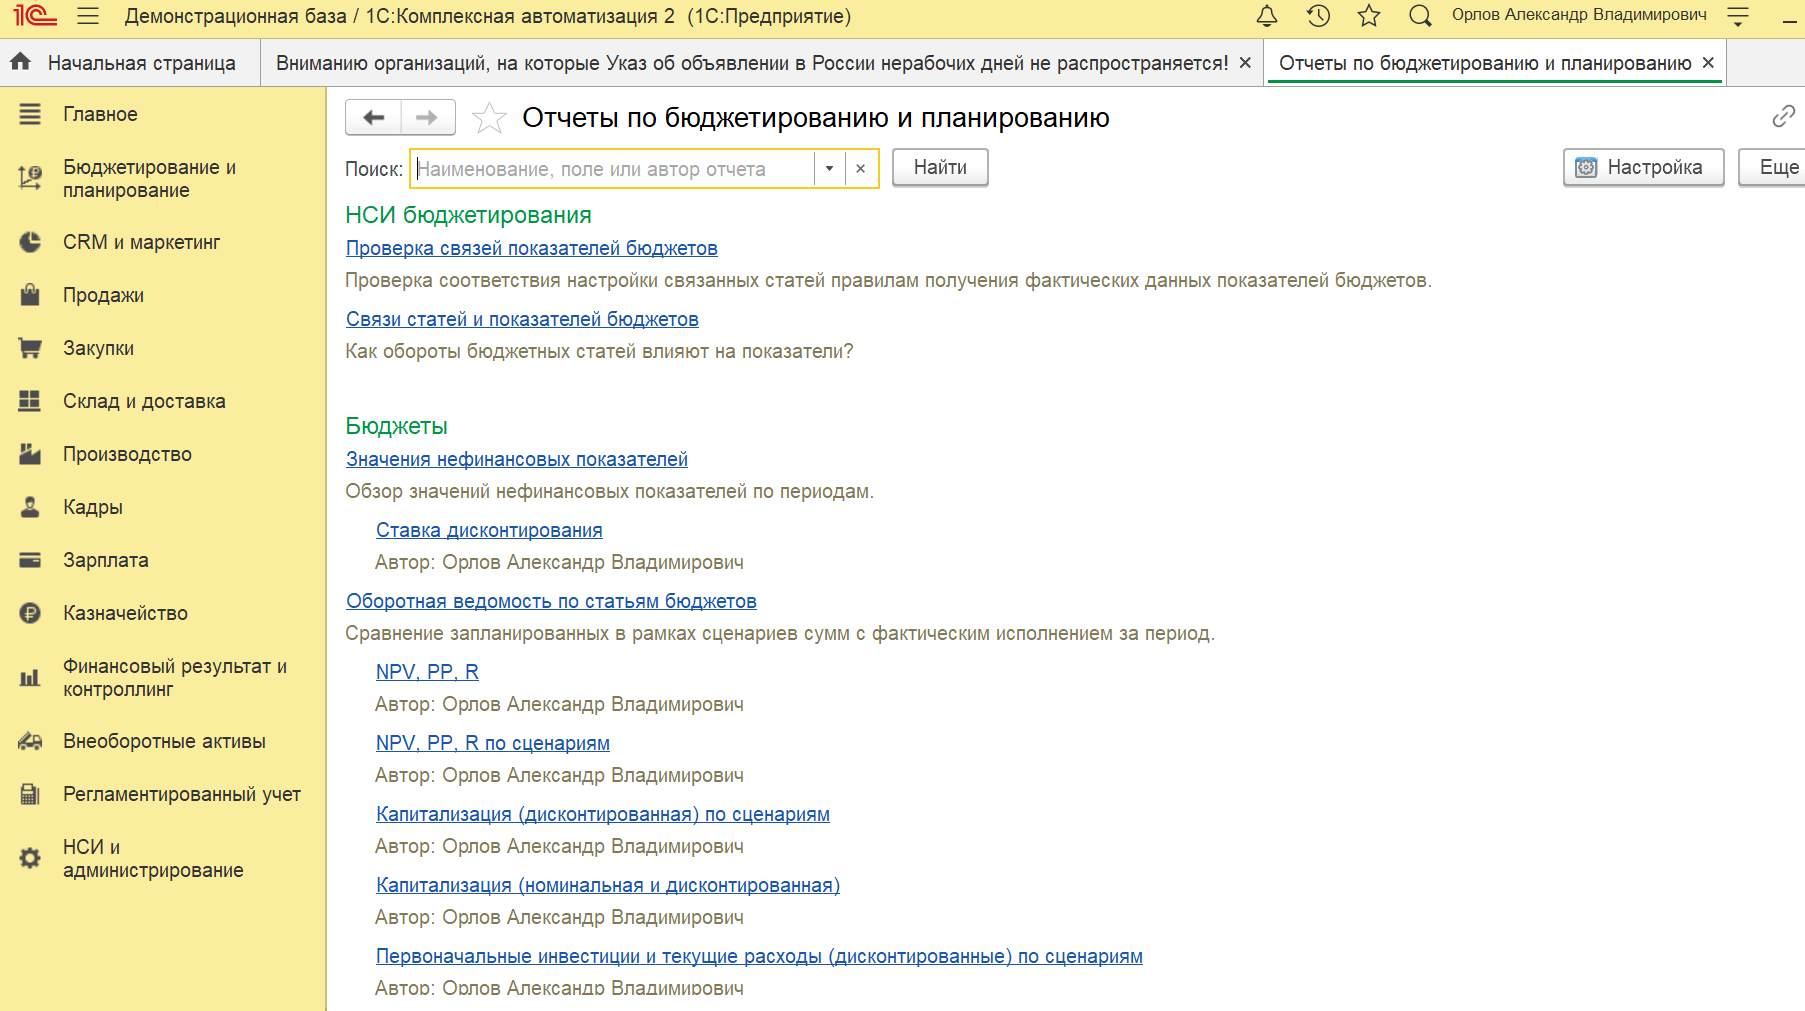Viewport: 1805px width, 1011px height.
Task: Go forward with right arrow button
Action: (x=428, y=117)
